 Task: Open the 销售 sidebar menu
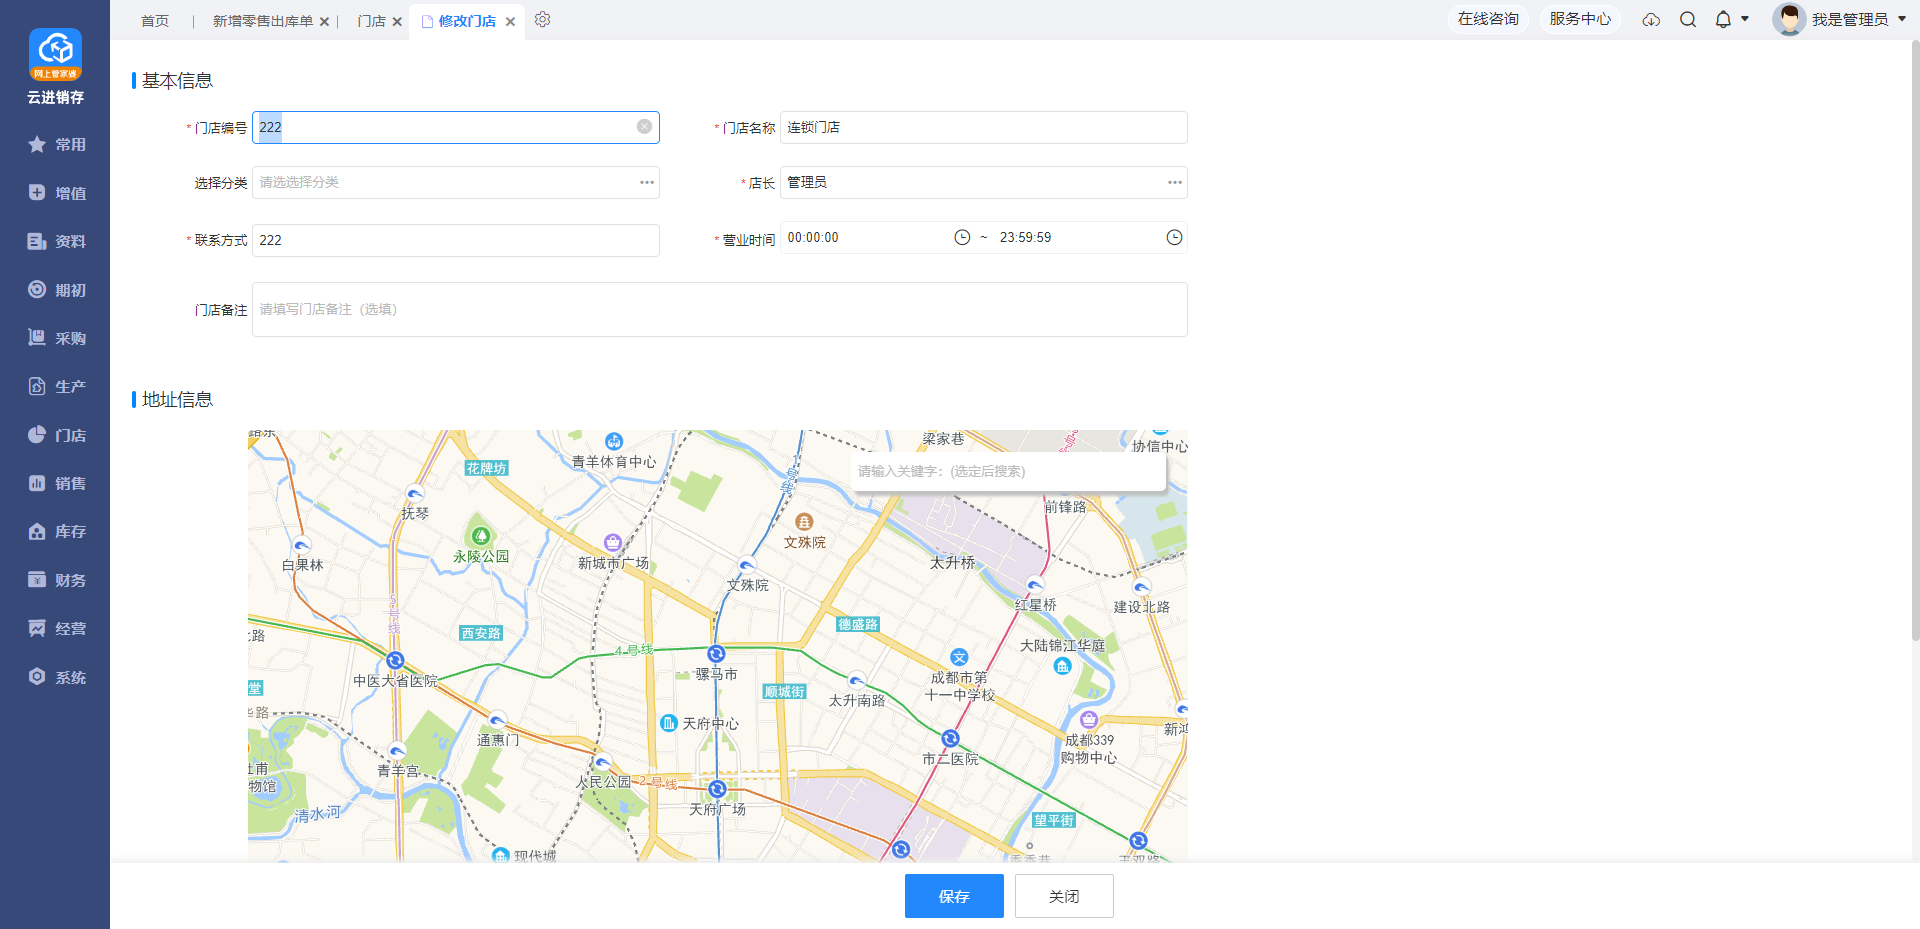point(55,483)
